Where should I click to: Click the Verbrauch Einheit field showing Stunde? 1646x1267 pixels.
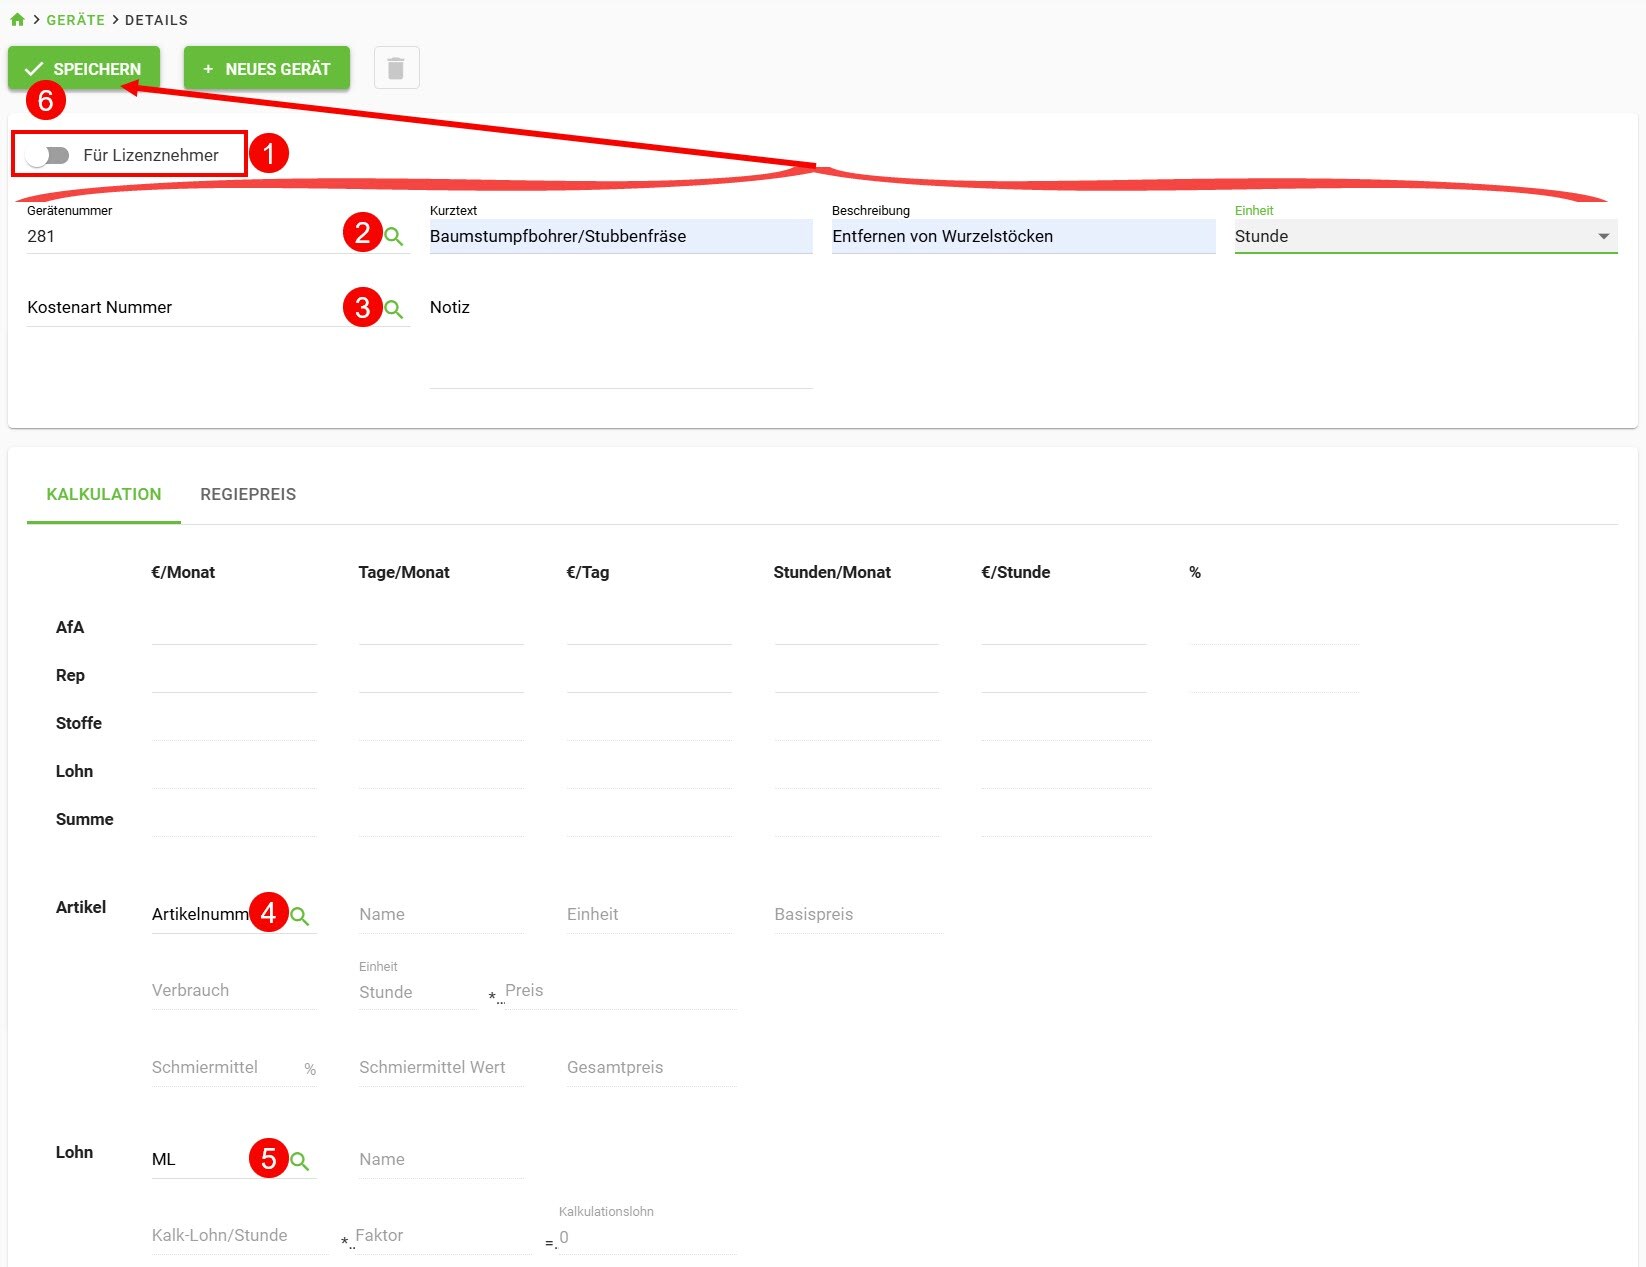click(418, 991)
